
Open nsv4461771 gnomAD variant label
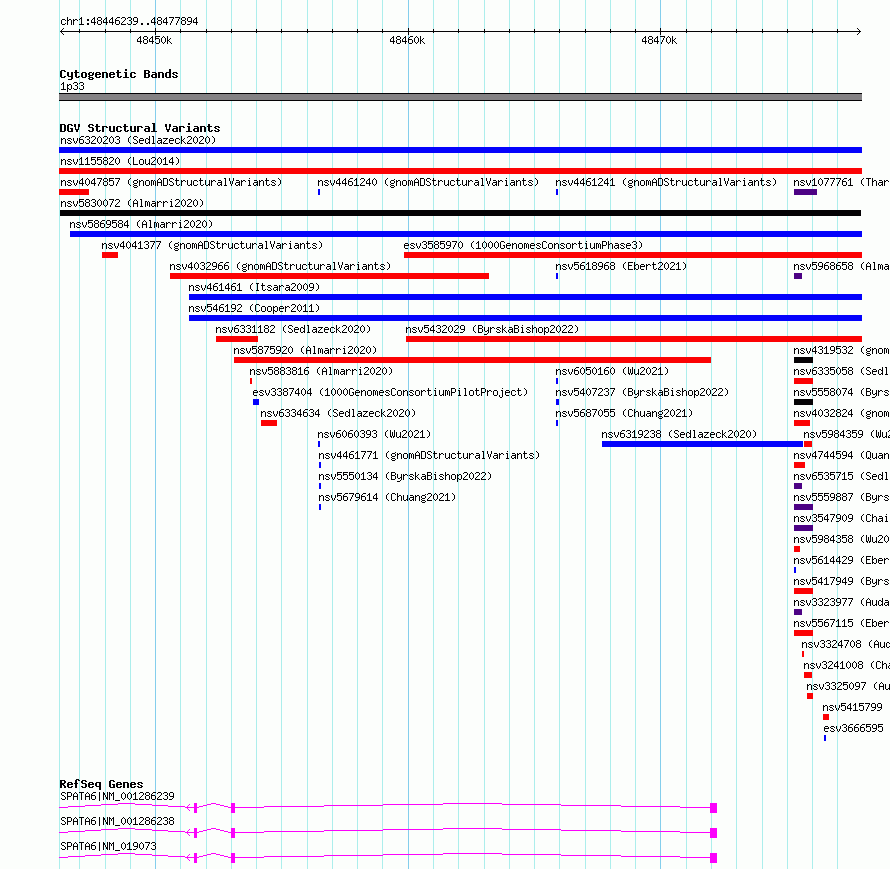pyautogui.click(x=429, y=455)
